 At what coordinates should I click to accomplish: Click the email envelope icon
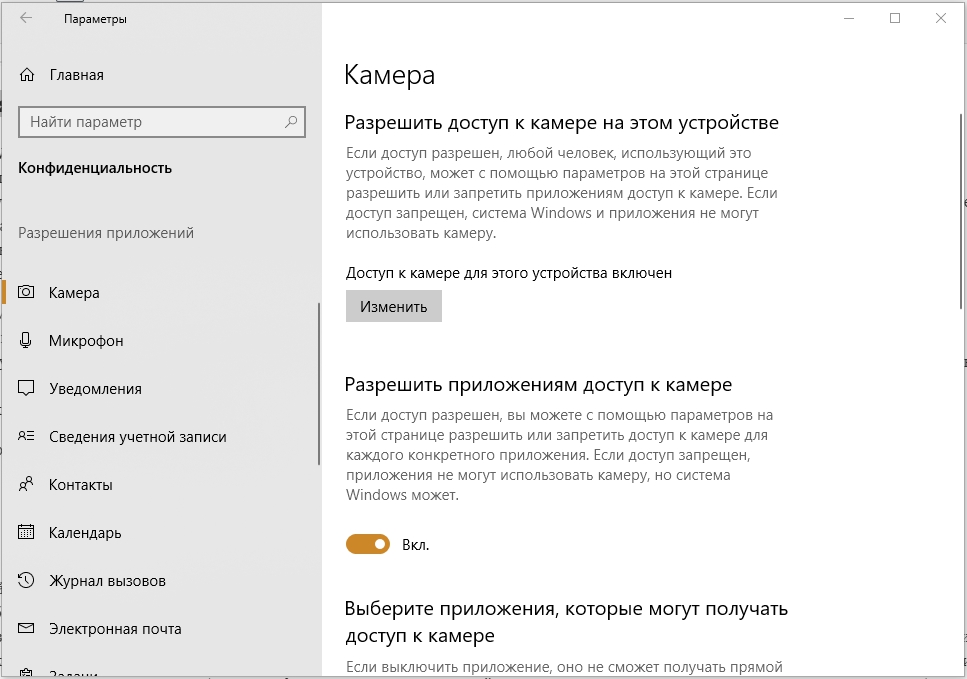click(x=27, y=629)
